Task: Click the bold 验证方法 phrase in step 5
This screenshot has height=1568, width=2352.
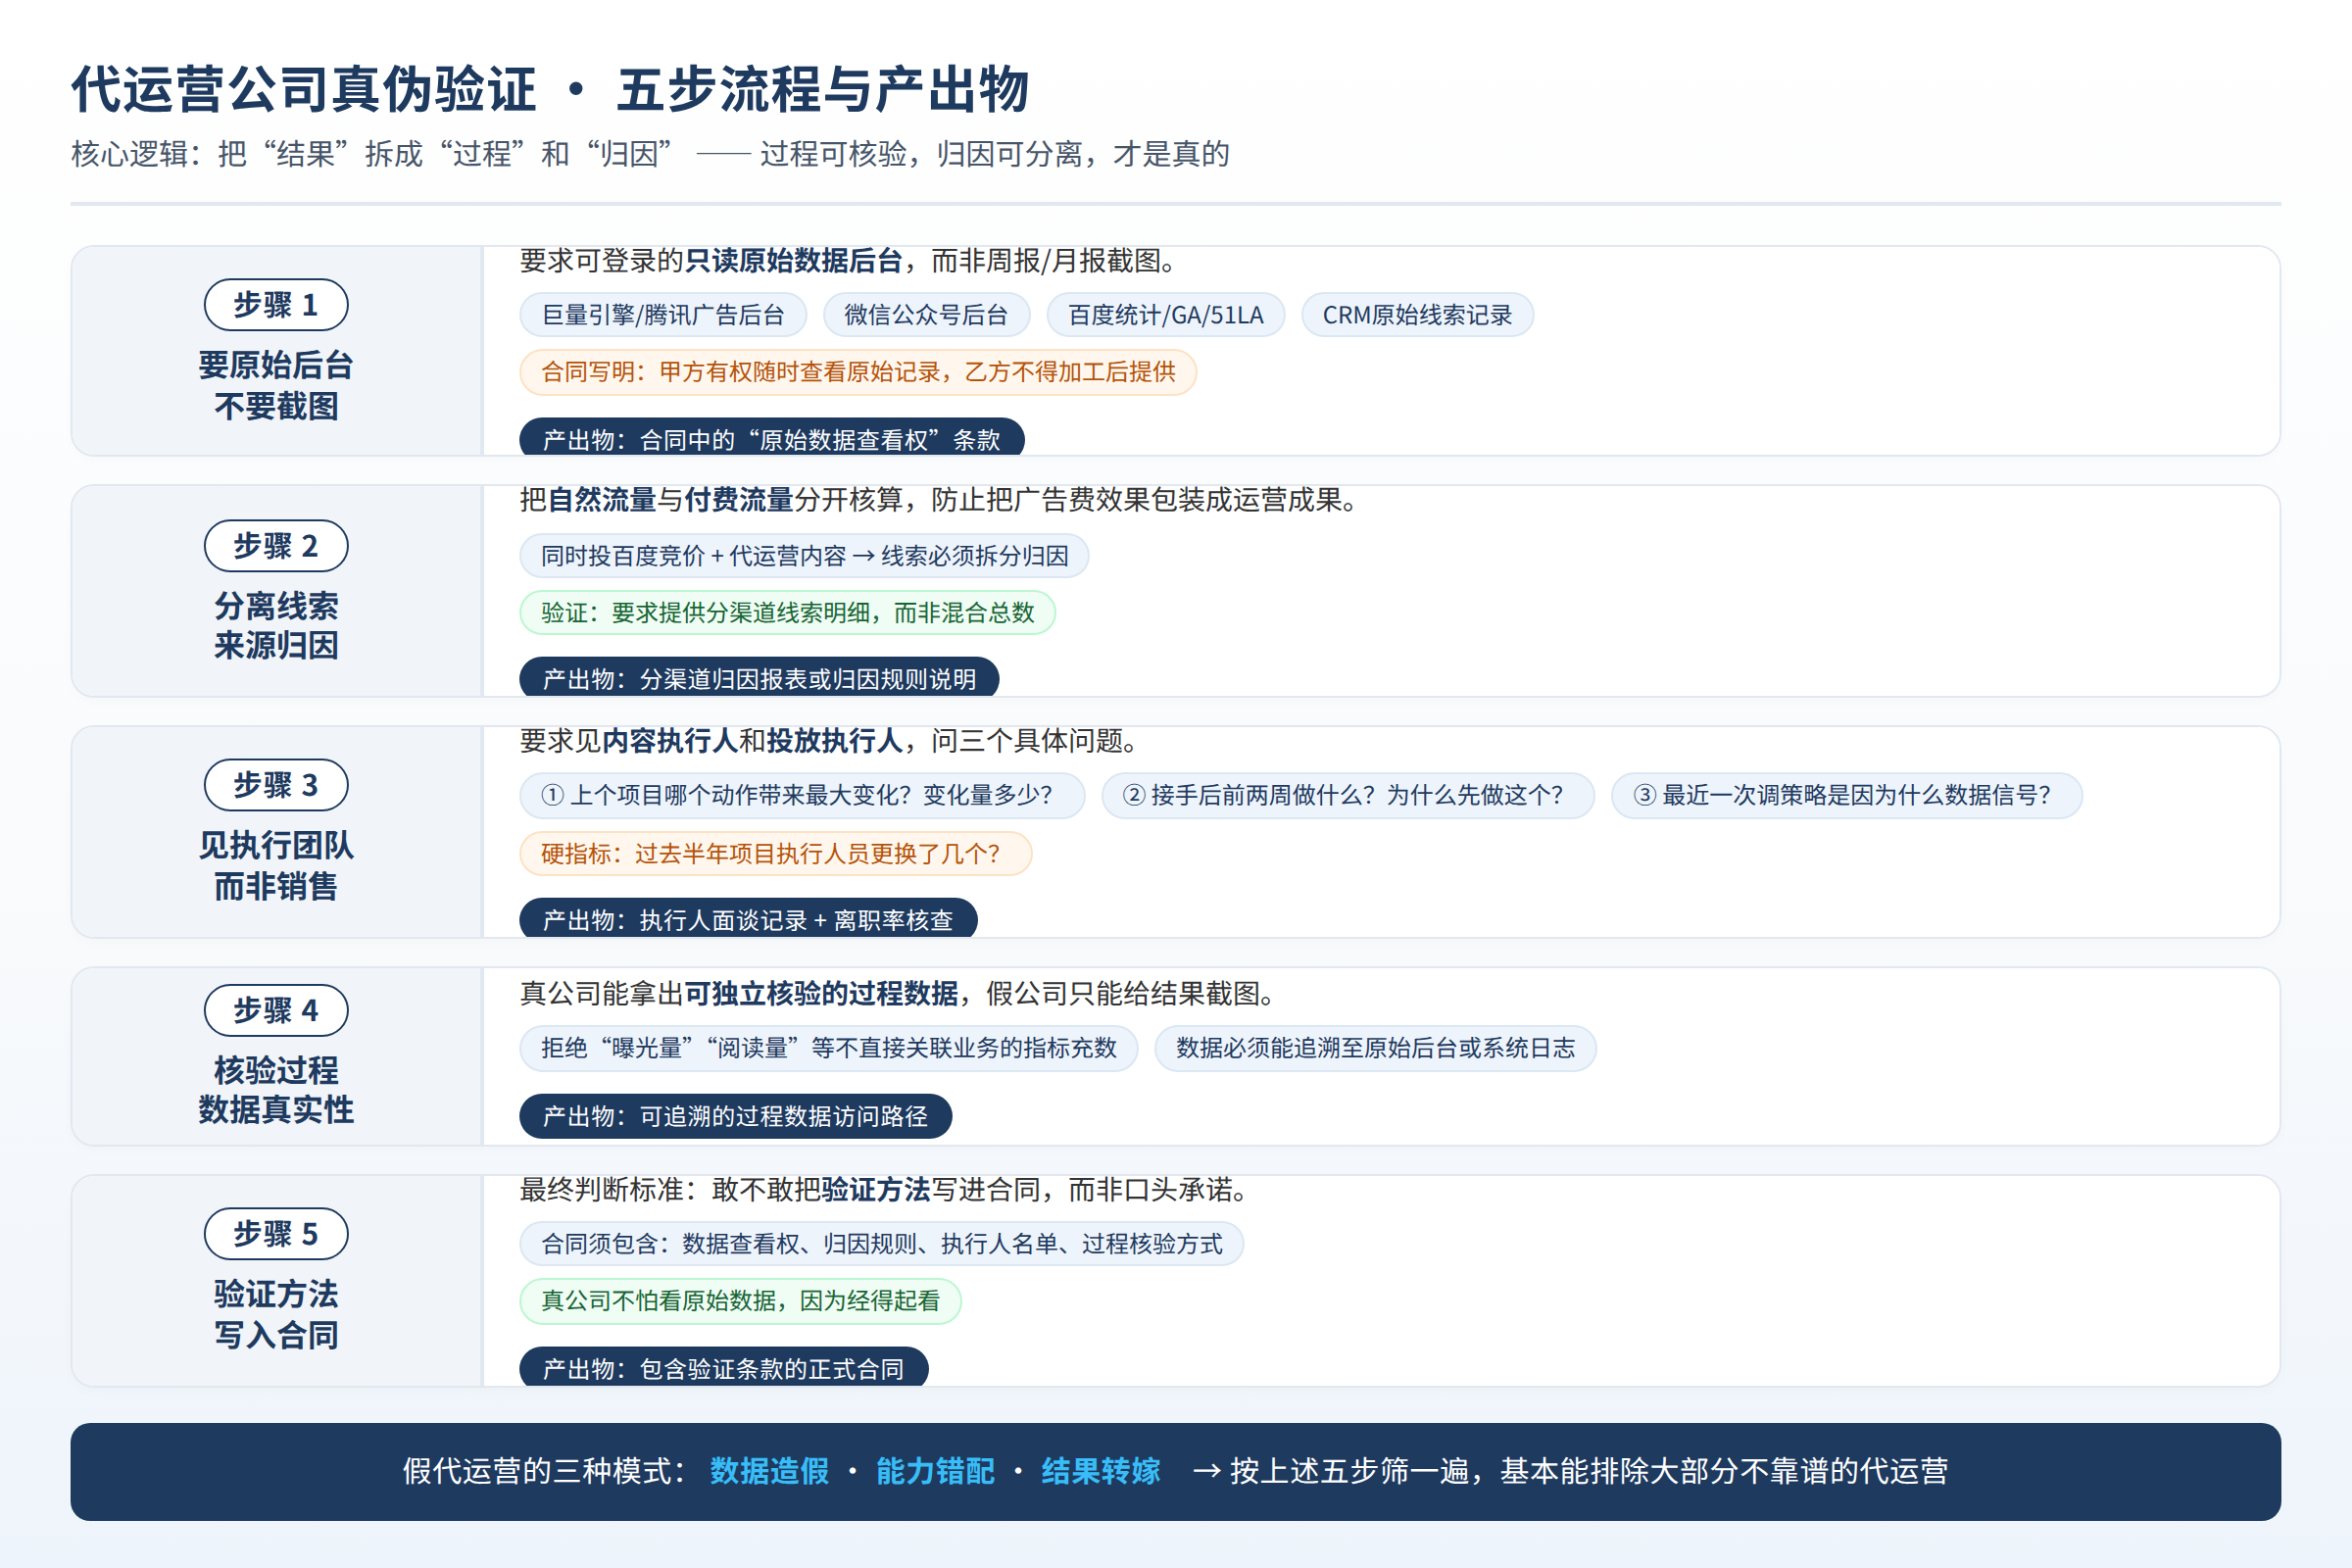Action: [x=876, y=1190]
